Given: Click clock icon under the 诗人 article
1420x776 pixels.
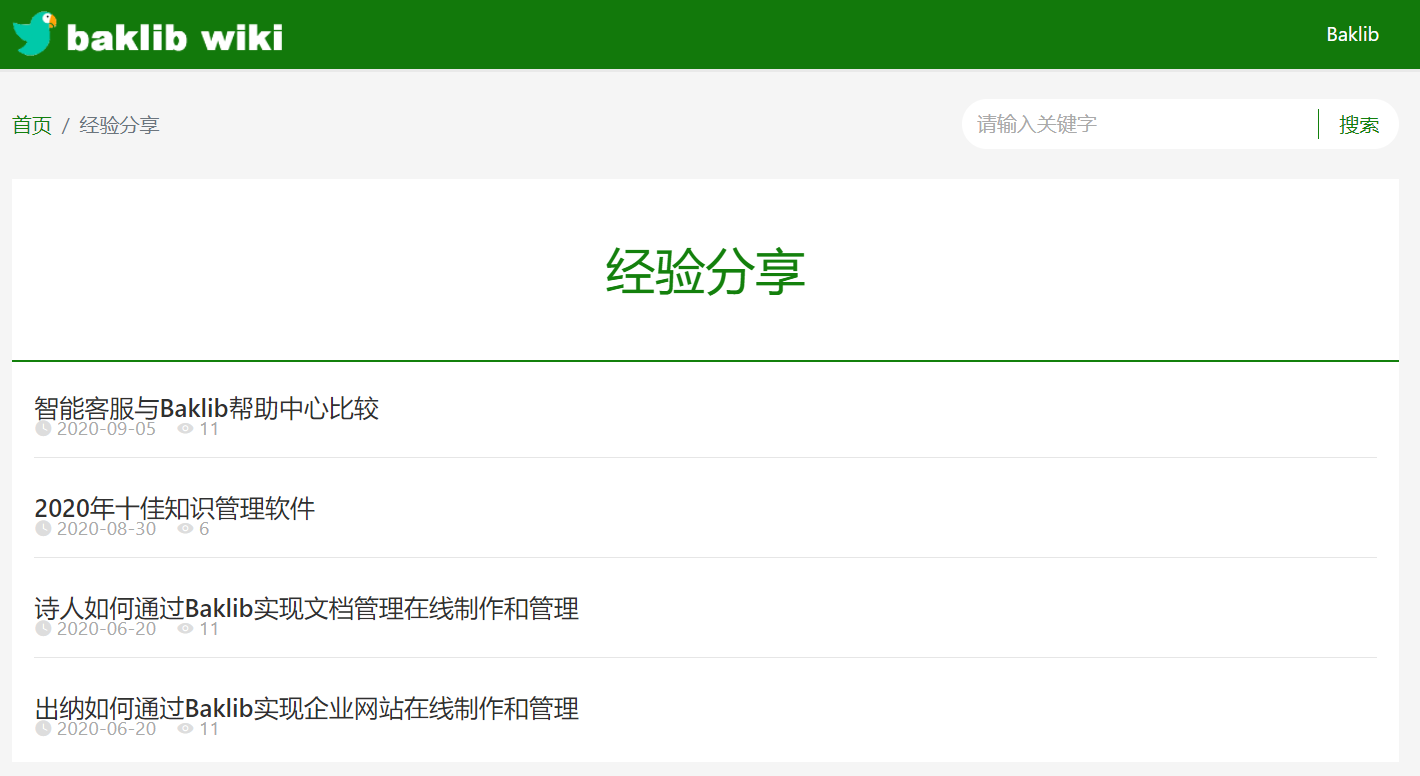Looking at the screenshot, I should (43, 629).
